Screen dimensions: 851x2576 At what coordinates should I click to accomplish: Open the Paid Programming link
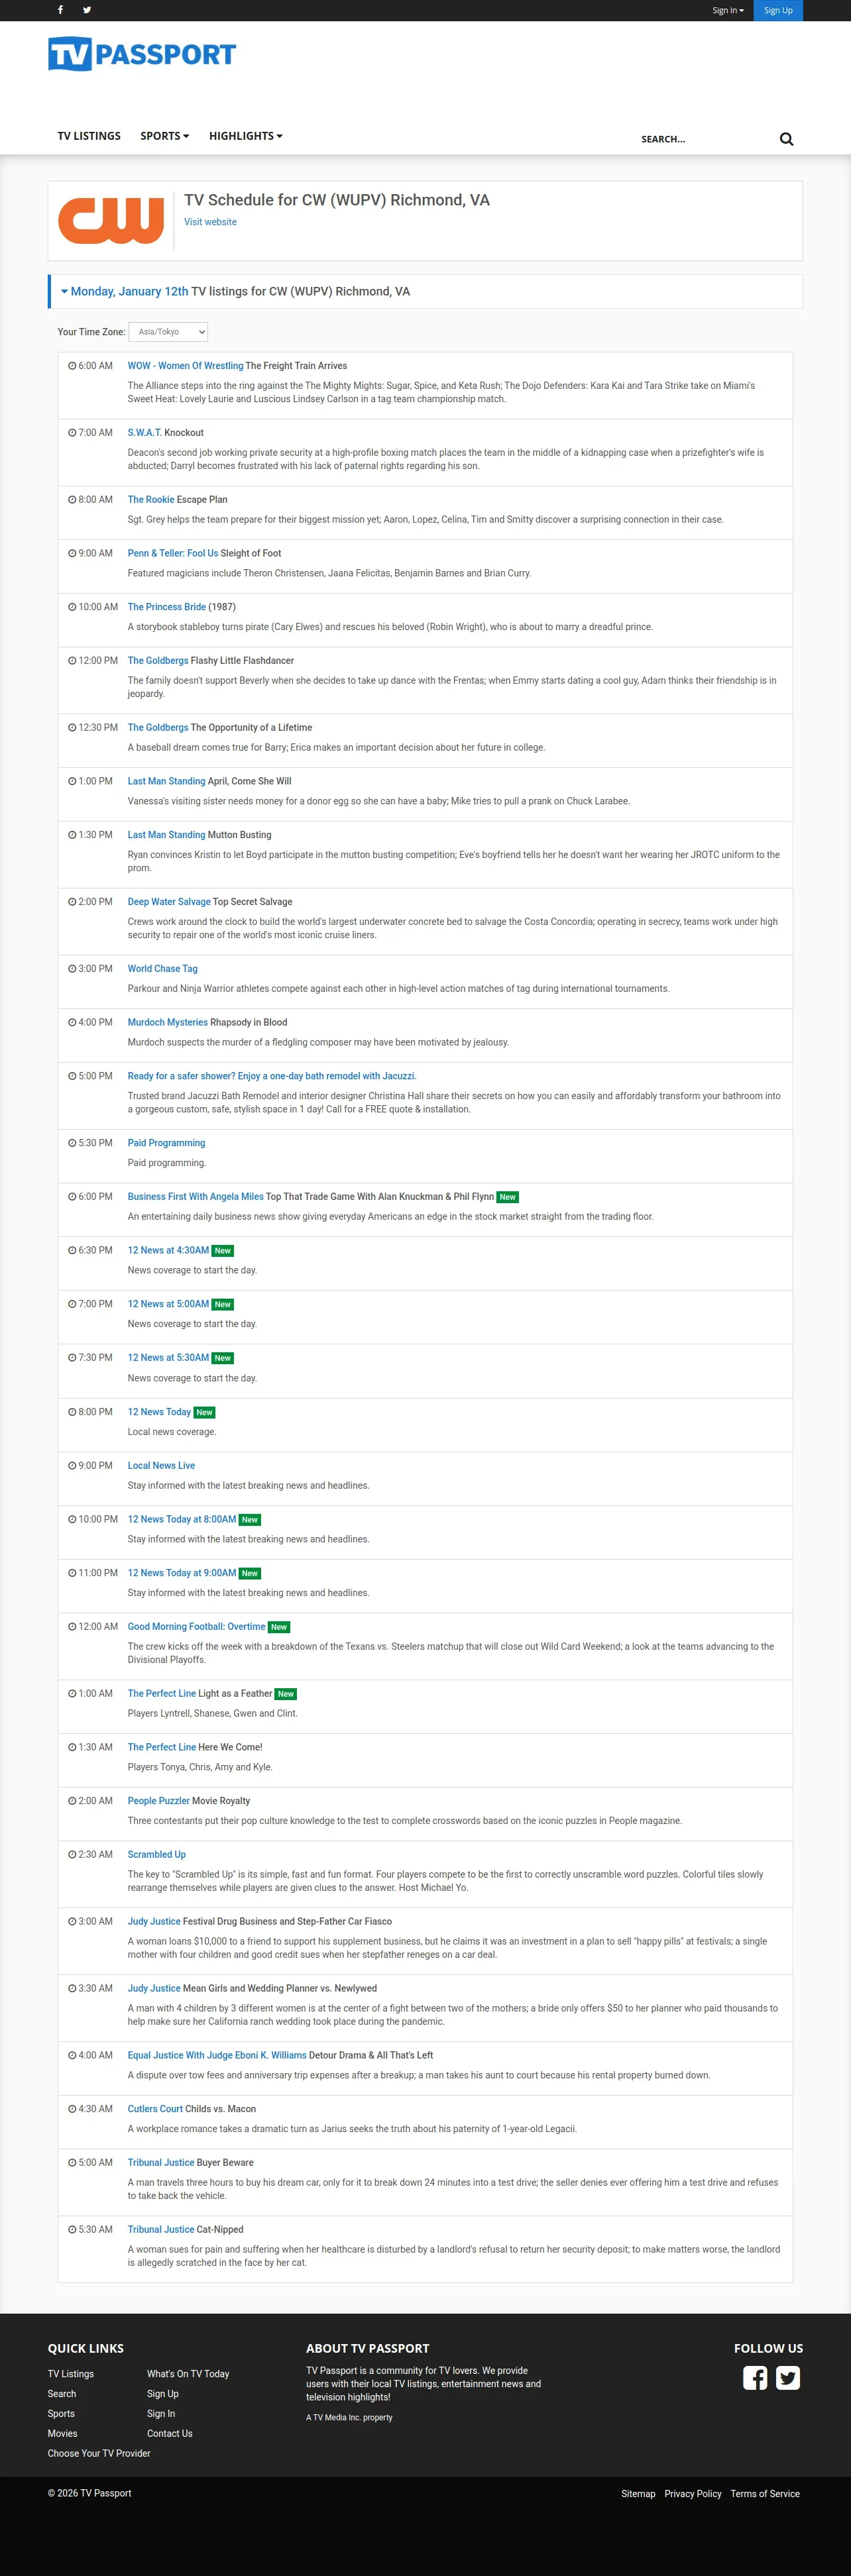(166, 1143)
